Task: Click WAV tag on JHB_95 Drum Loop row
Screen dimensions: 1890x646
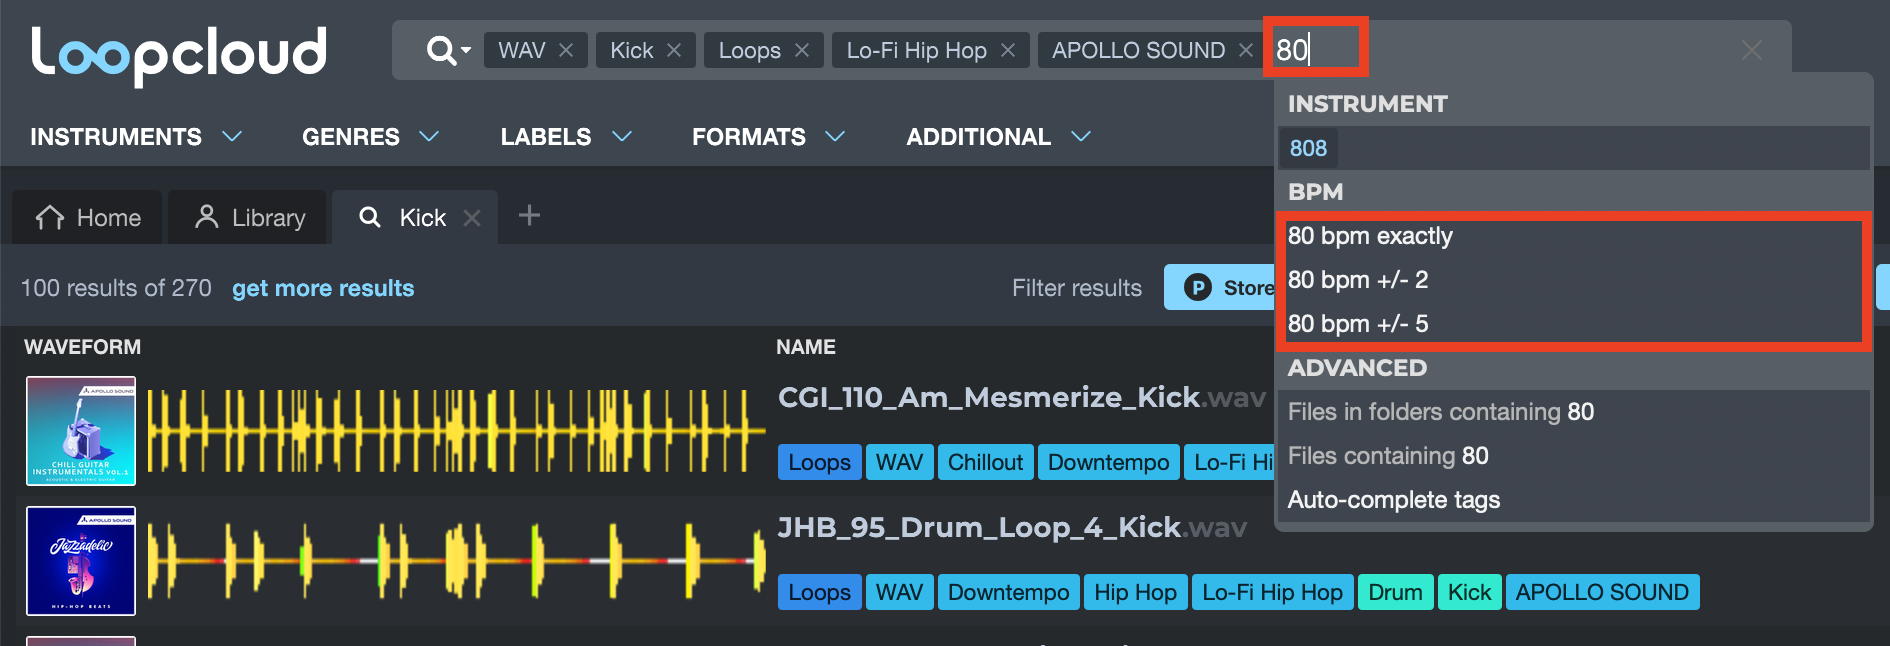Action: pyautogui.click(x=900, y=592)
